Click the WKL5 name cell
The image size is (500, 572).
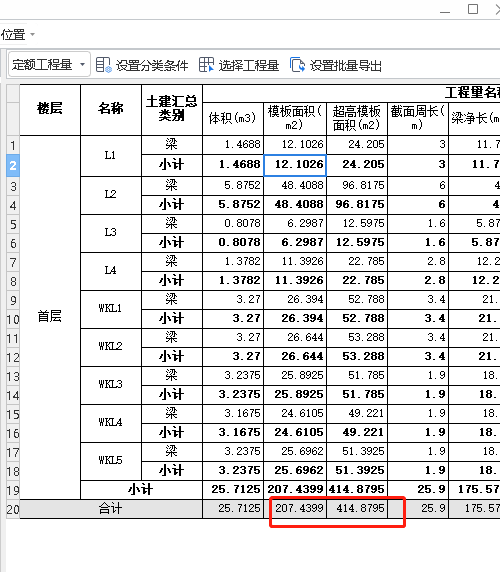click(111, 461)
